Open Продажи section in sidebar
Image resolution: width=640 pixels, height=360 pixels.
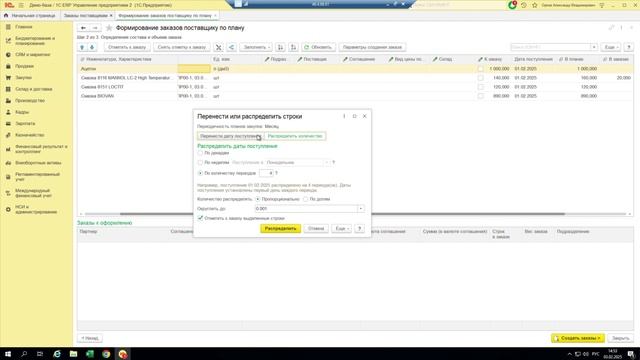tap(24, 66)
